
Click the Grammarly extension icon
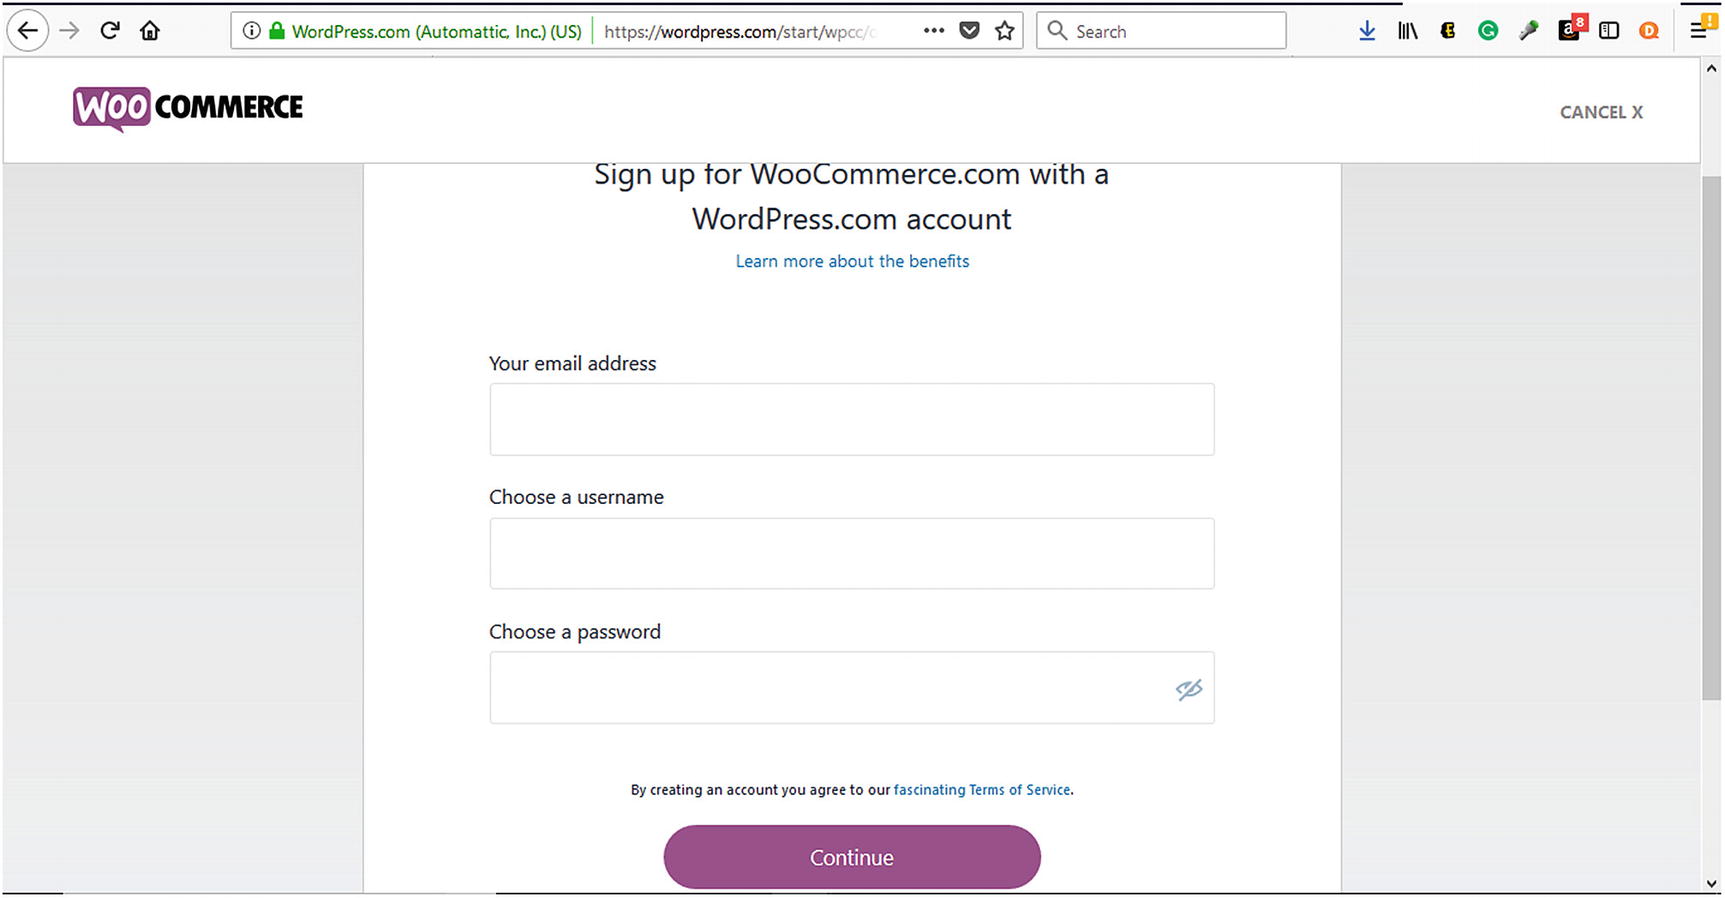[x=1488, y=31]
